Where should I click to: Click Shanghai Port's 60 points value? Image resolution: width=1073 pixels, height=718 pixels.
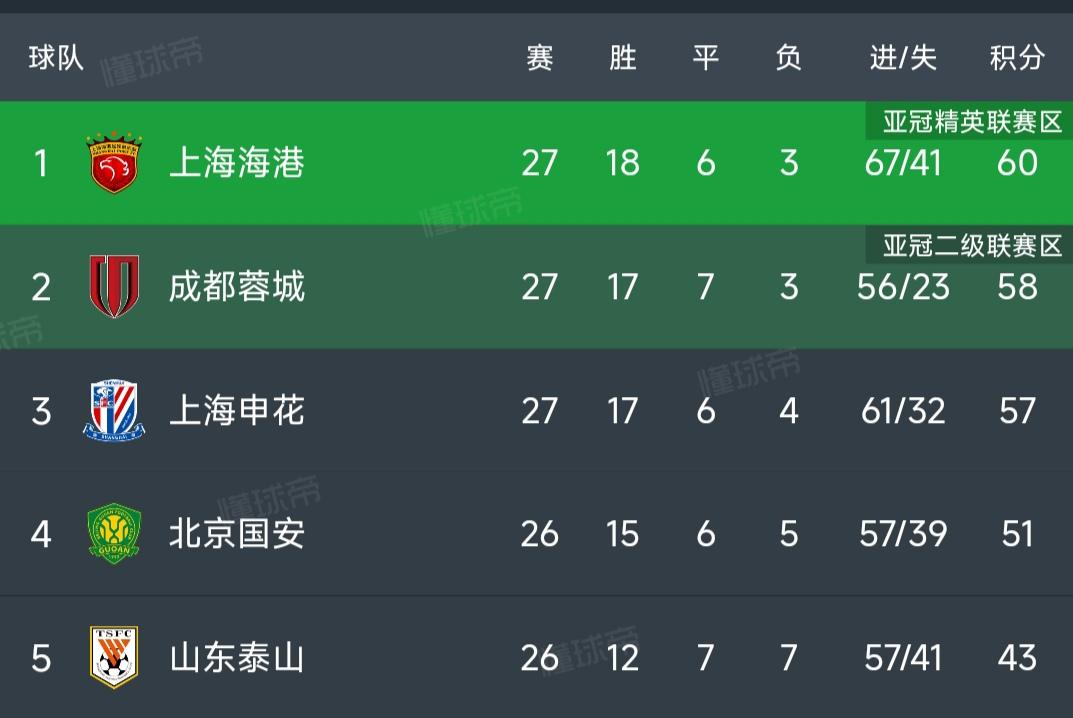(1017, 162)
